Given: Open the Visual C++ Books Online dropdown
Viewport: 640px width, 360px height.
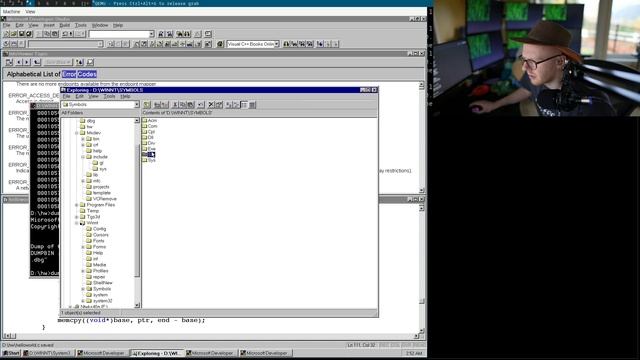Looking at the screenshot, I should click(276, 44).
